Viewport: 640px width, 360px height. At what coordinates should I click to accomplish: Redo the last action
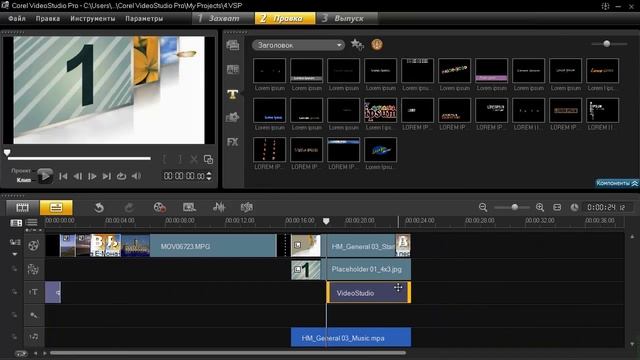[129, 208]
